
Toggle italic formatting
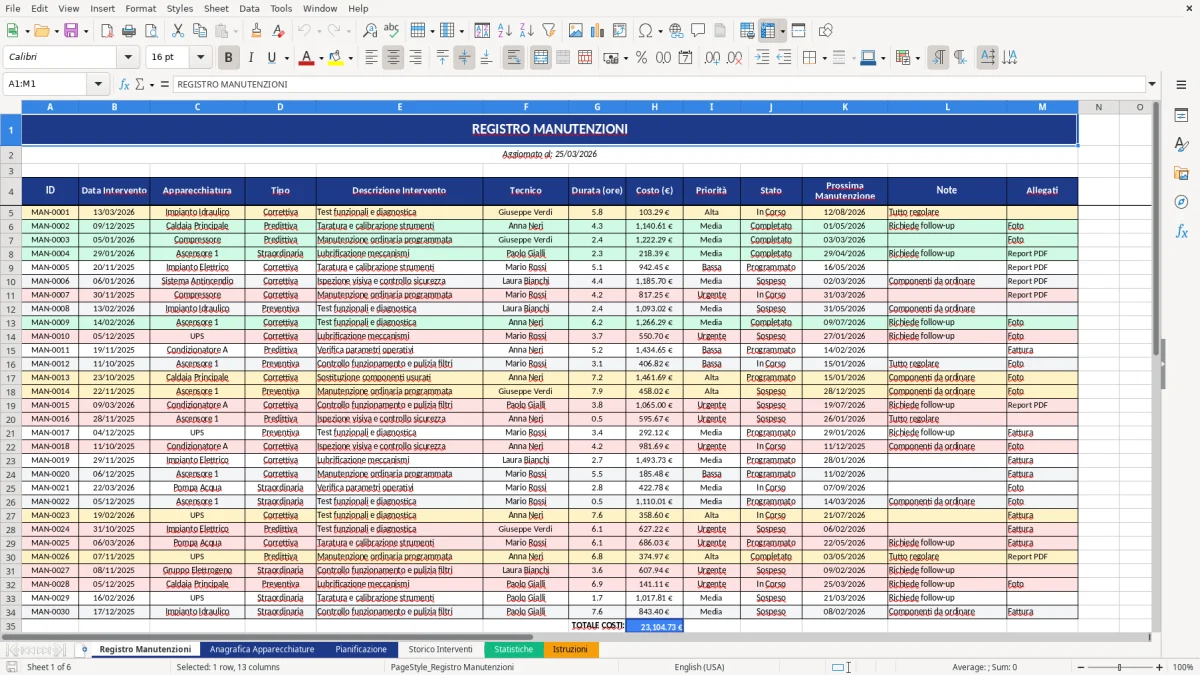250,57
